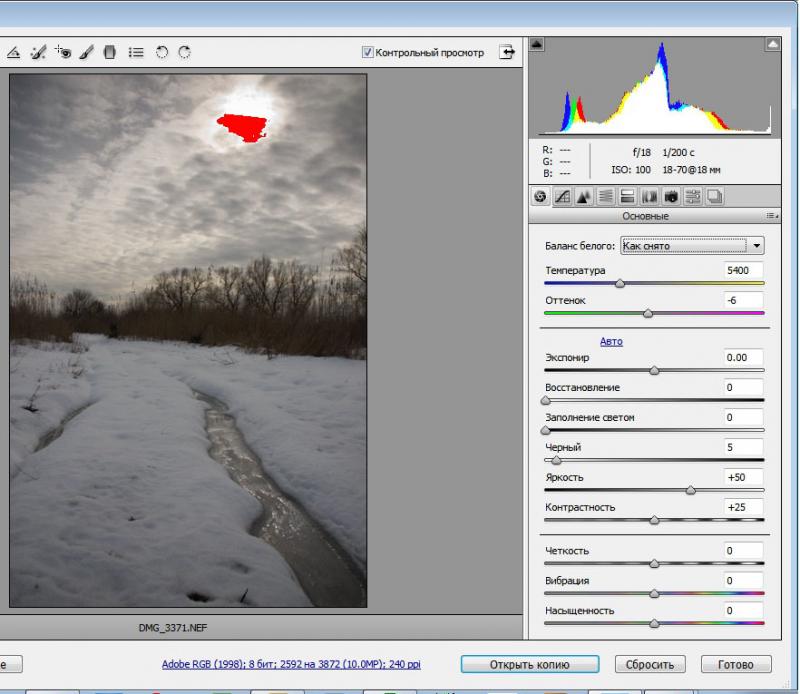
Task: Open the Основные panel options menu
Action: tap(772, 216)
